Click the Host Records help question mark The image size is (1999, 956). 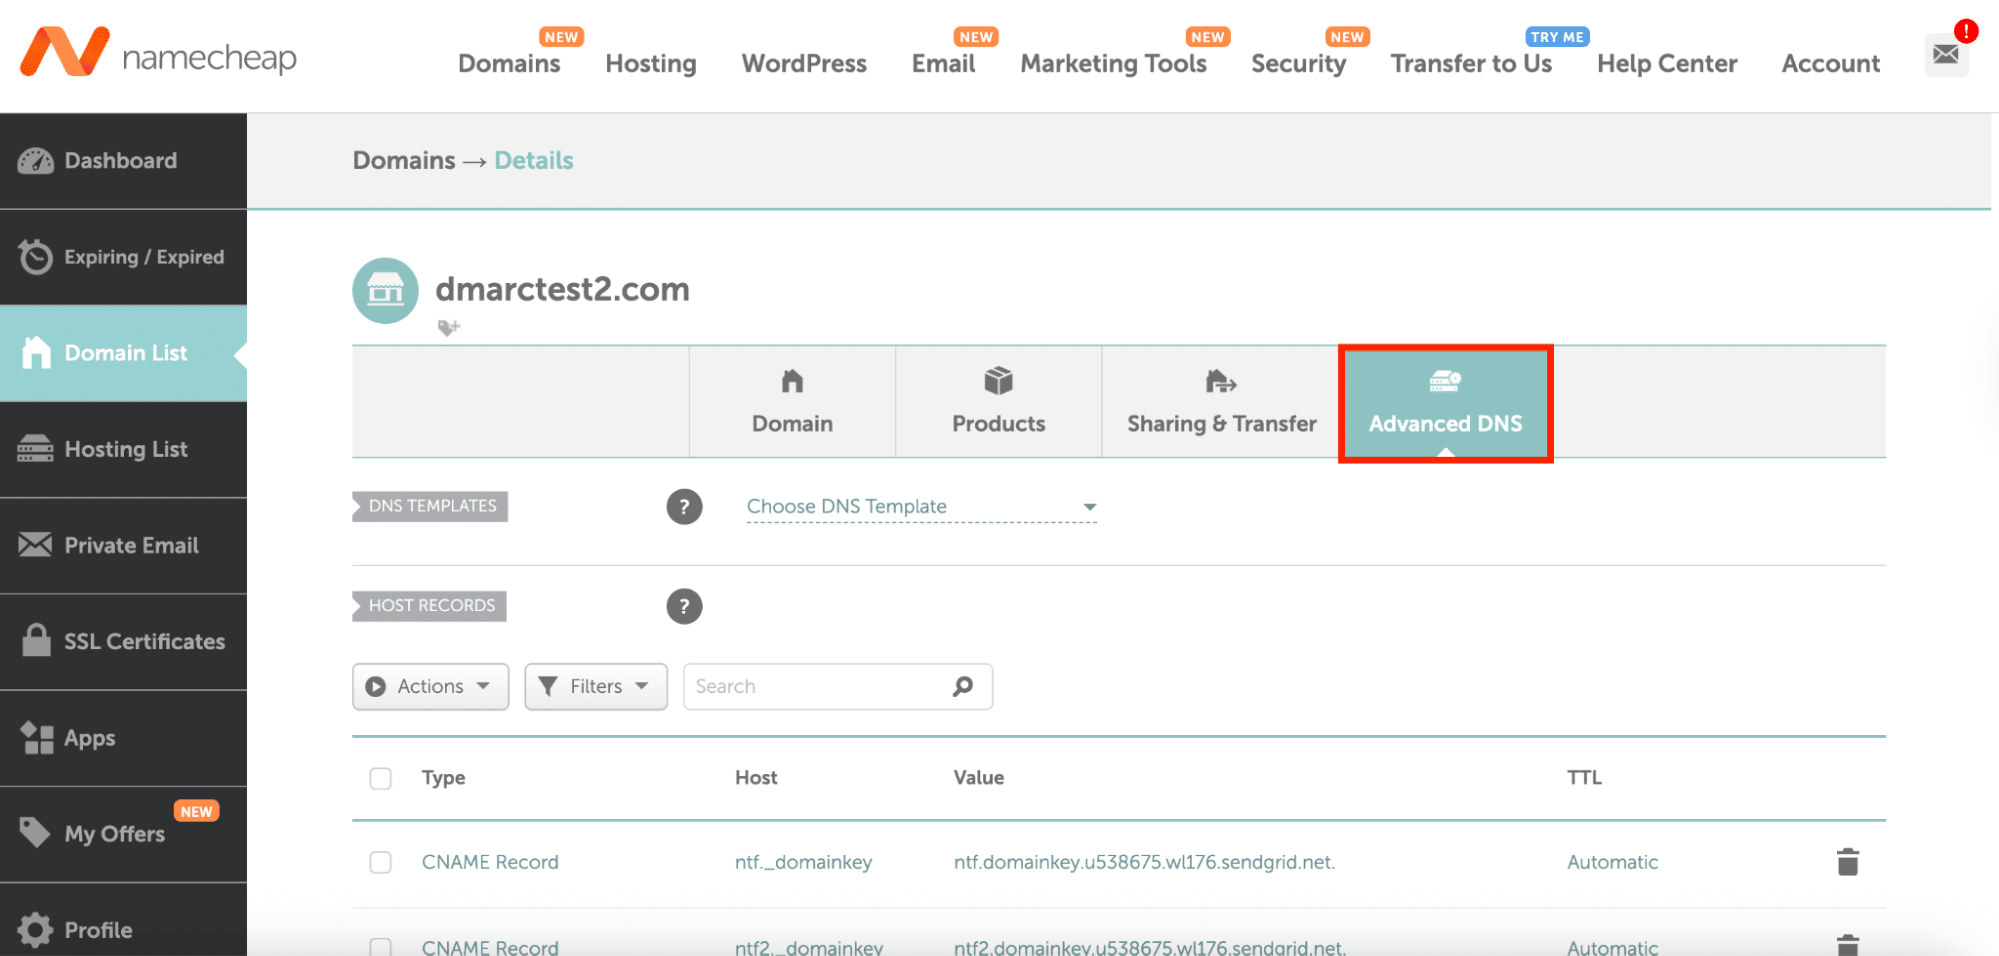684,606
